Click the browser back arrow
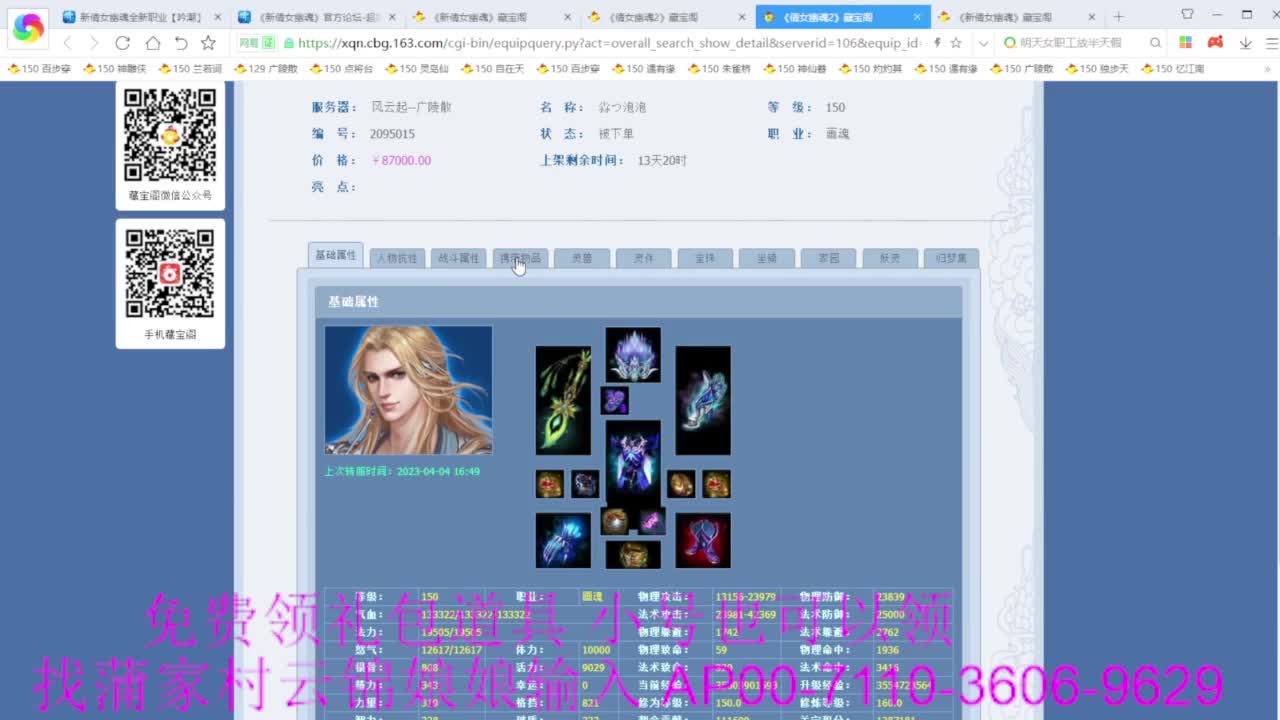1280x720 pixels. pyautogui.click(x=67, y=43)
